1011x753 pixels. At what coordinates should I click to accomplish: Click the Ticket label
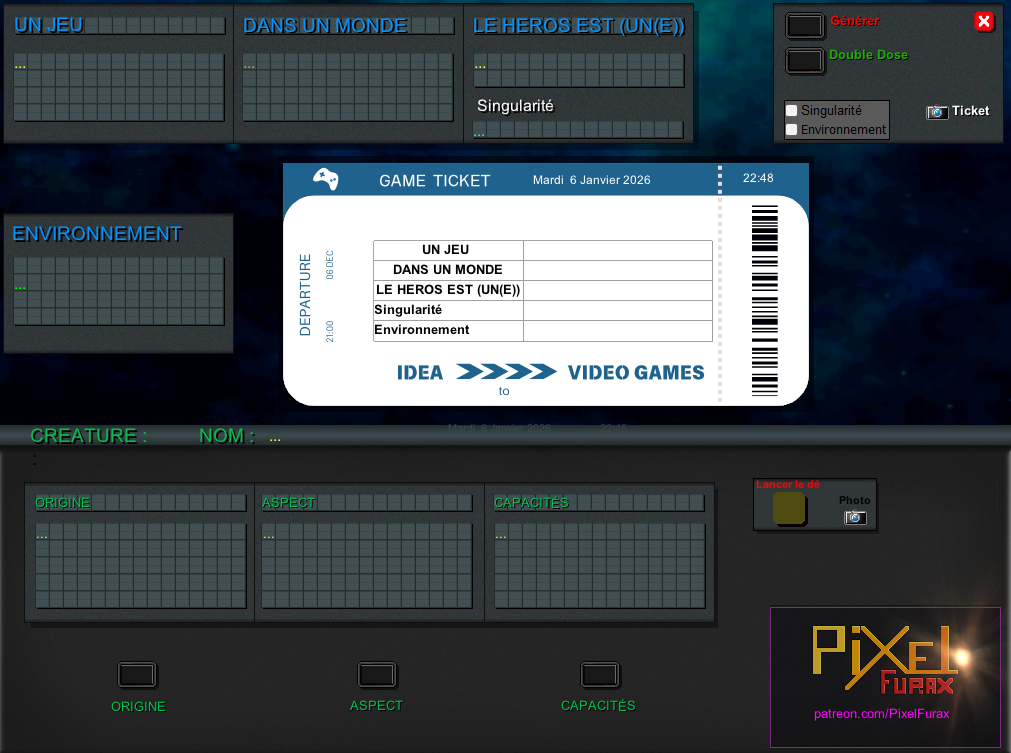[x=970, y=111]
